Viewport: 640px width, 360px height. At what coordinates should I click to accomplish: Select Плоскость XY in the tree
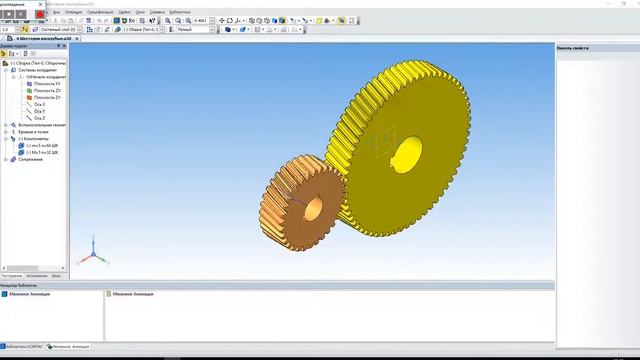(x=47, y=84)
